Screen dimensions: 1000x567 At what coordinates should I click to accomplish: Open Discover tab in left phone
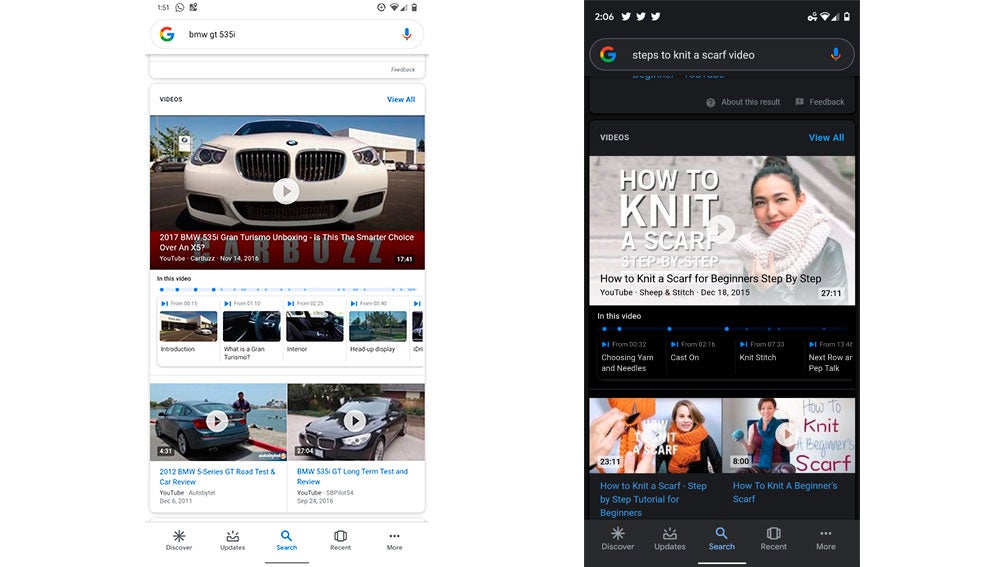[179, 540]
